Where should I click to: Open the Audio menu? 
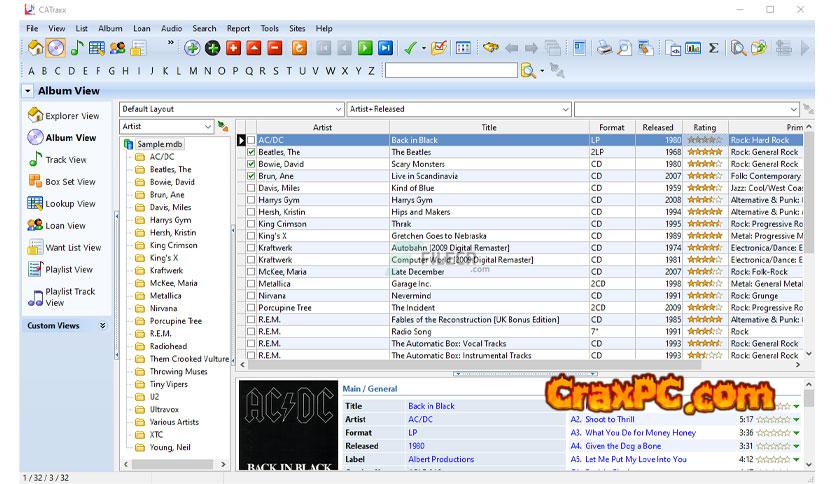171,29
